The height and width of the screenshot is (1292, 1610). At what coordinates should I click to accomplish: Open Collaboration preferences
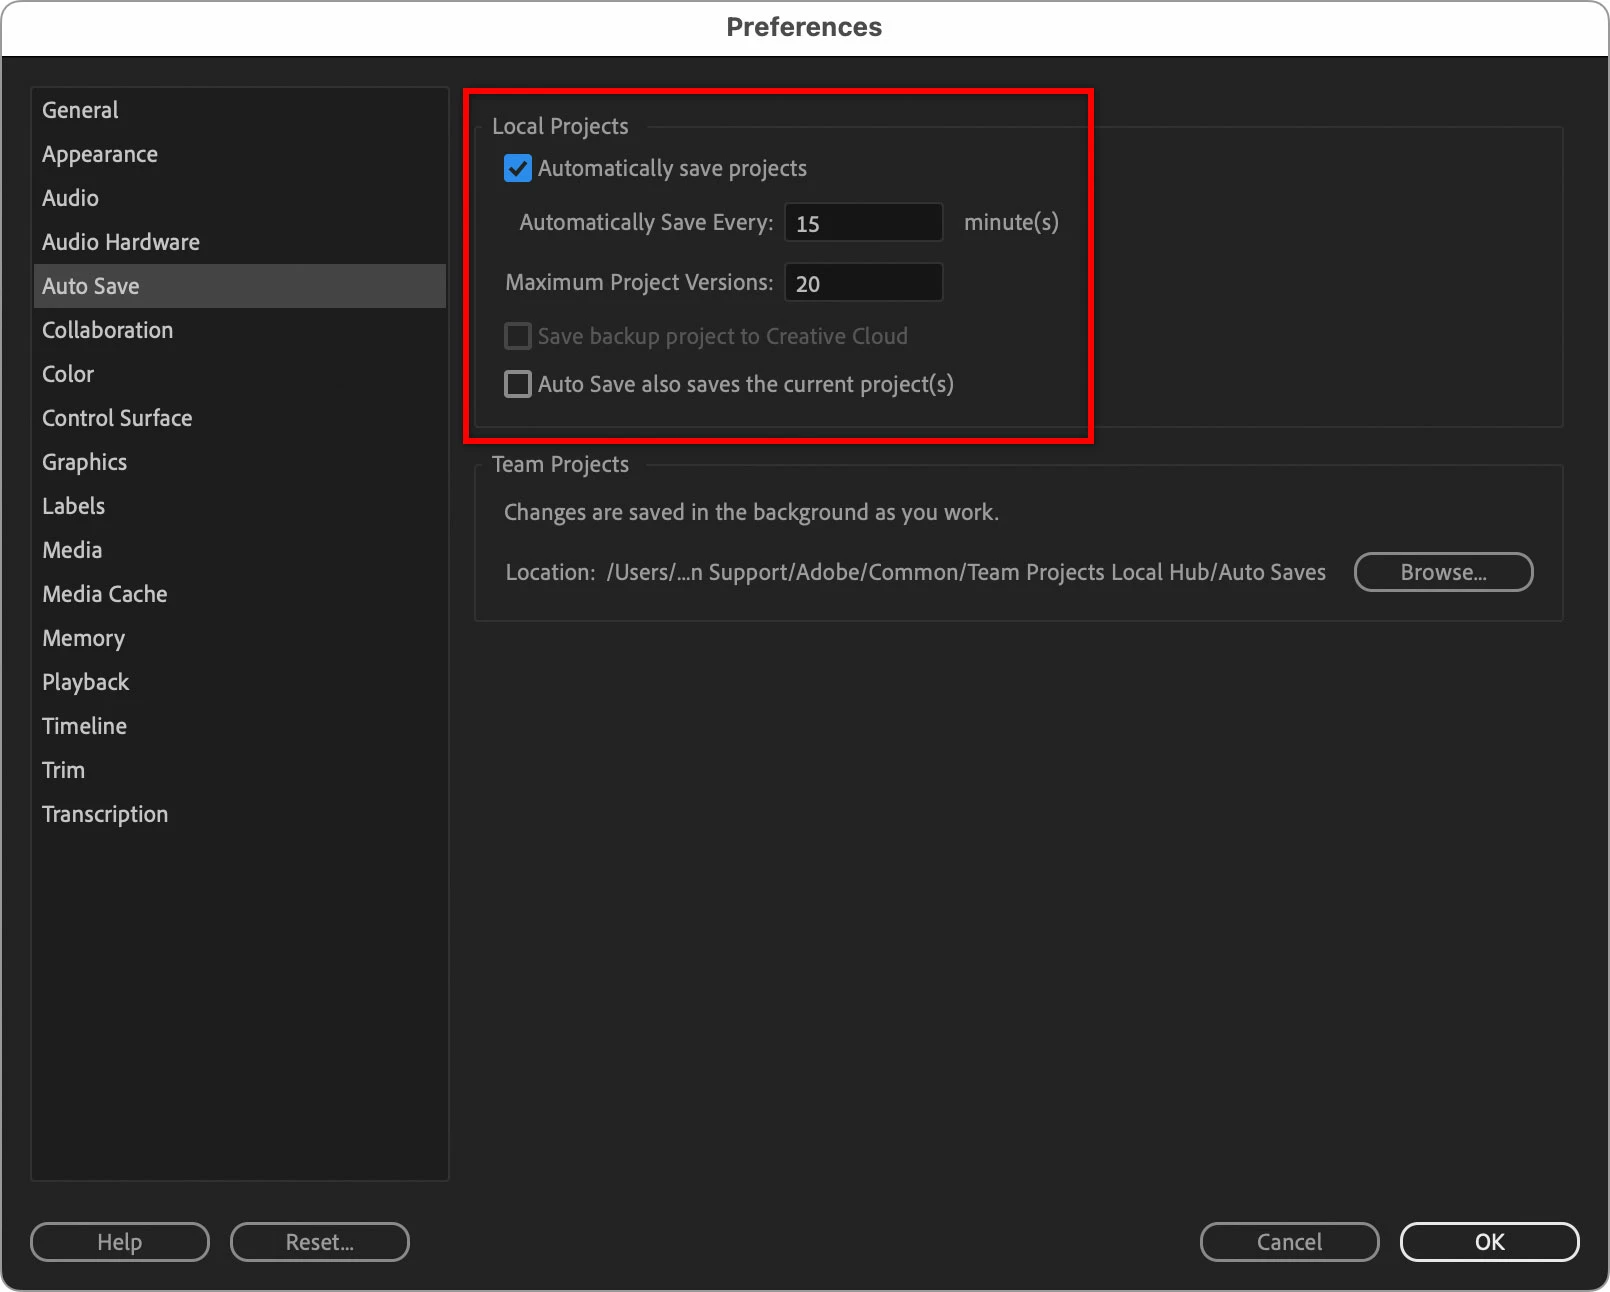tap(240, 330)
